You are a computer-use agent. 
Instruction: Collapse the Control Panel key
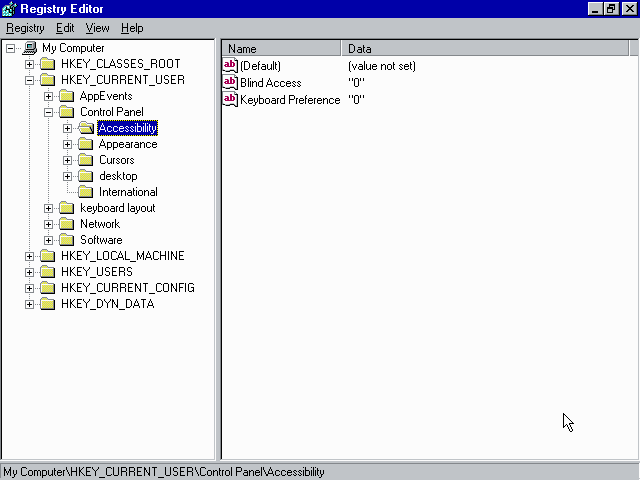(x=49, y=112)
